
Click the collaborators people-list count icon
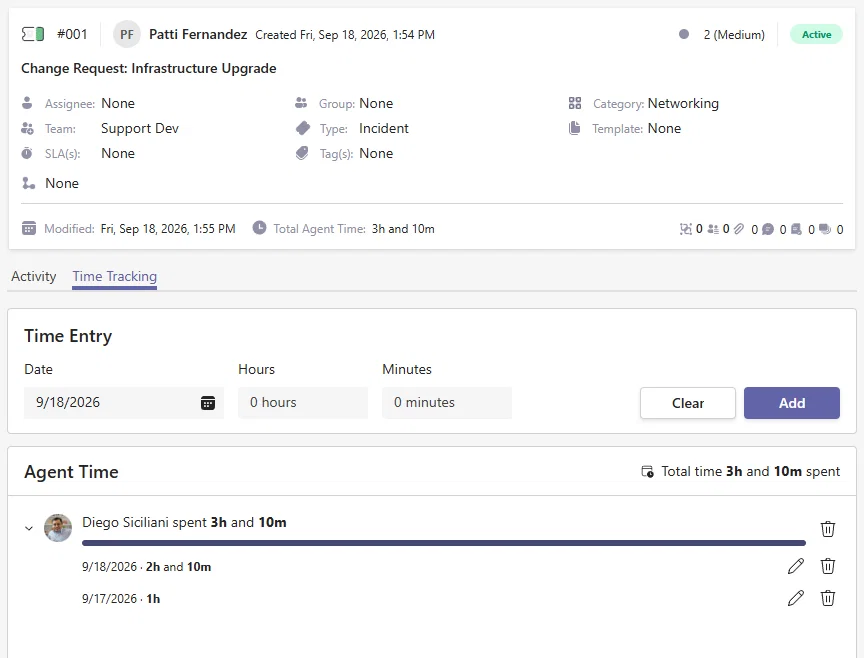point(713,229)
